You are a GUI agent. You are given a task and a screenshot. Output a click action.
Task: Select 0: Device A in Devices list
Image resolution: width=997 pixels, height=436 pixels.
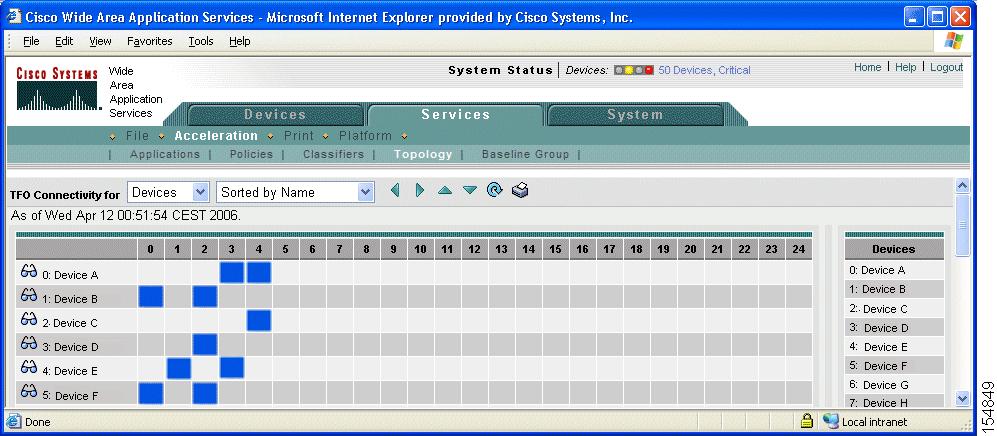(894, 270)
